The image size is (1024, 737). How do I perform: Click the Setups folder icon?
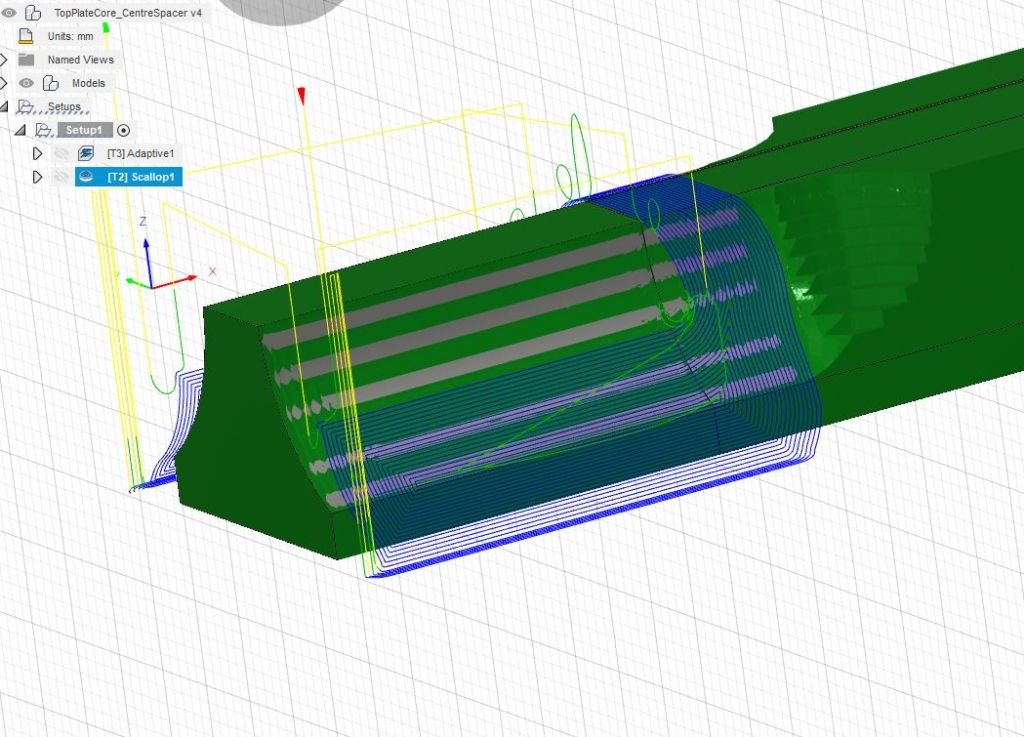(x=26, y=106)
